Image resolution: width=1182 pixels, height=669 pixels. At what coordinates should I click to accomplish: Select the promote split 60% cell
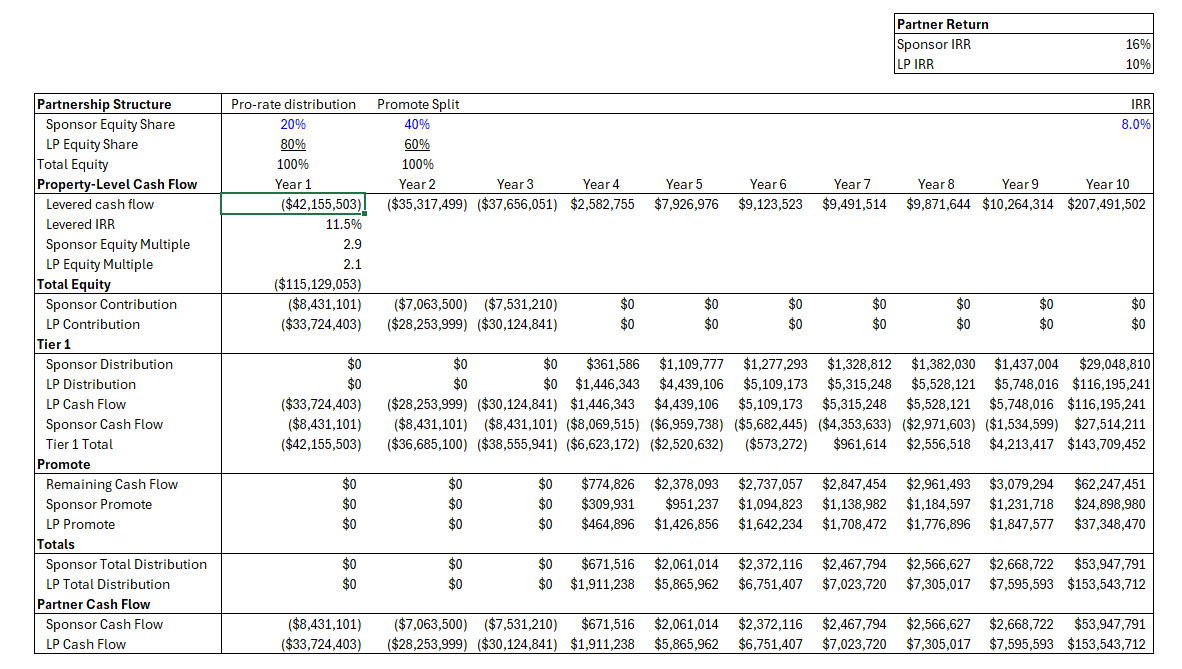tap(417, 145)
